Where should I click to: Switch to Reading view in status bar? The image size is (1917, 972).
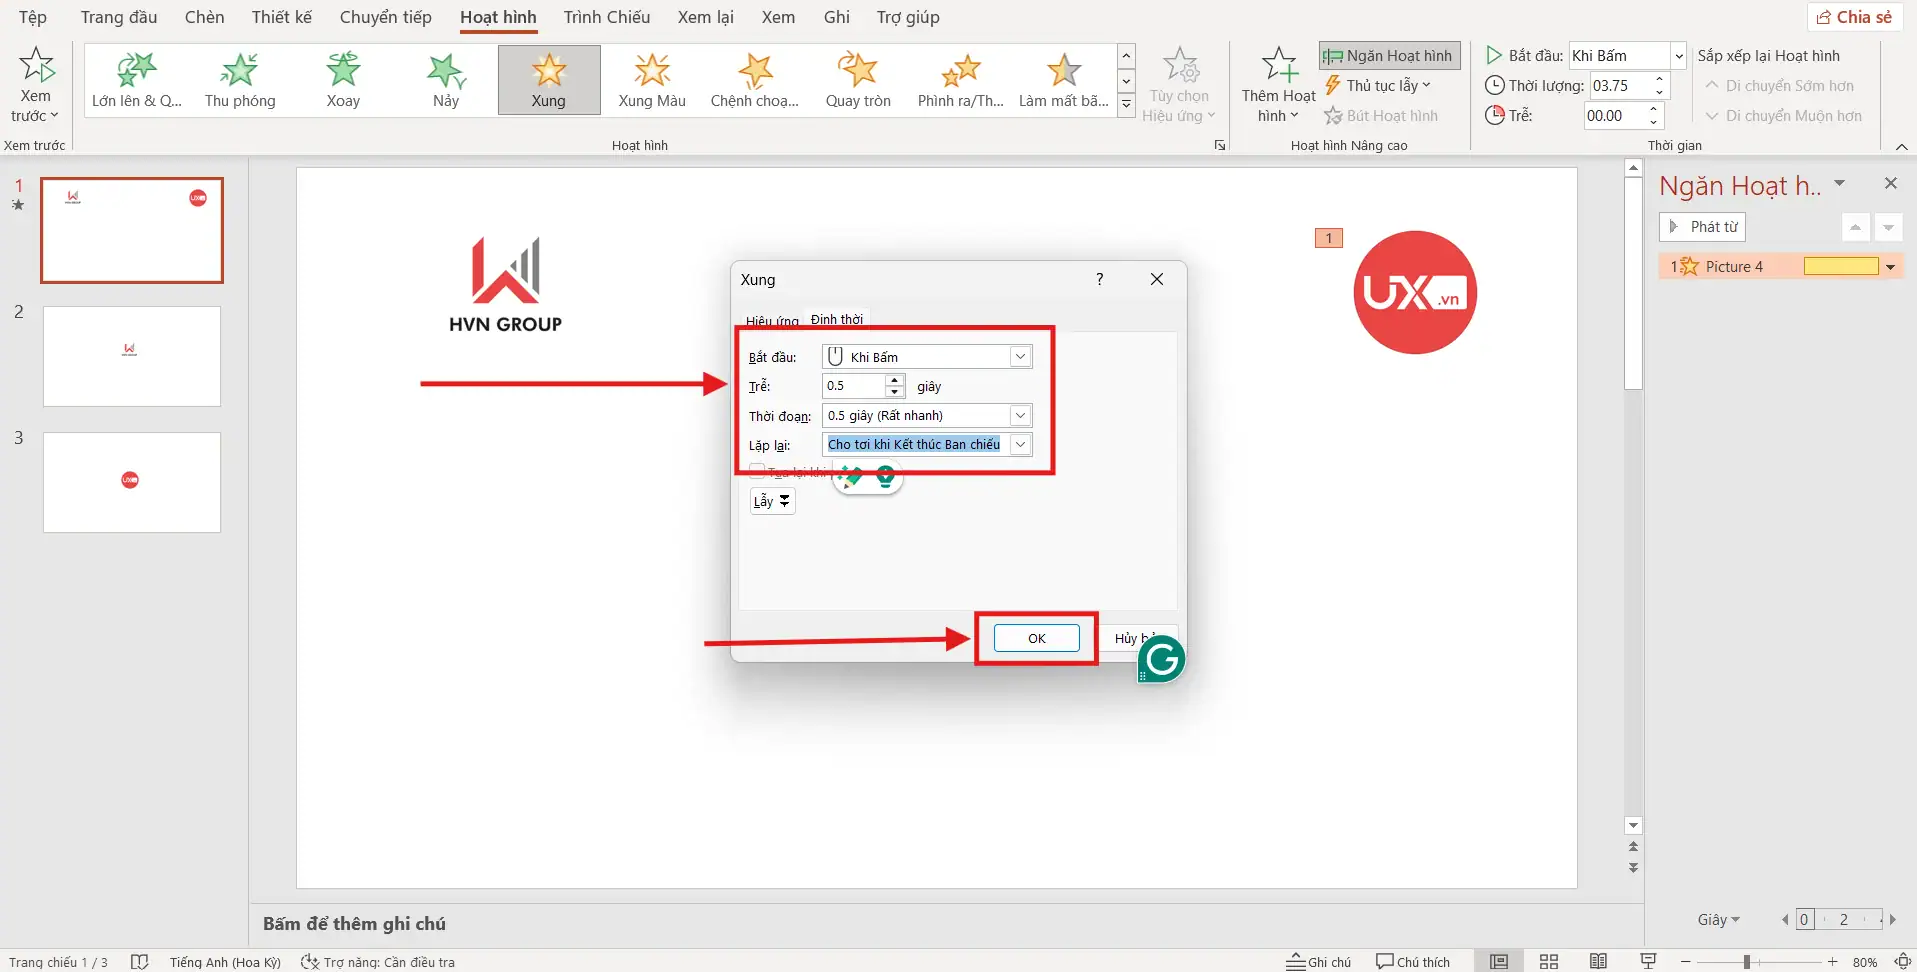1598,961
